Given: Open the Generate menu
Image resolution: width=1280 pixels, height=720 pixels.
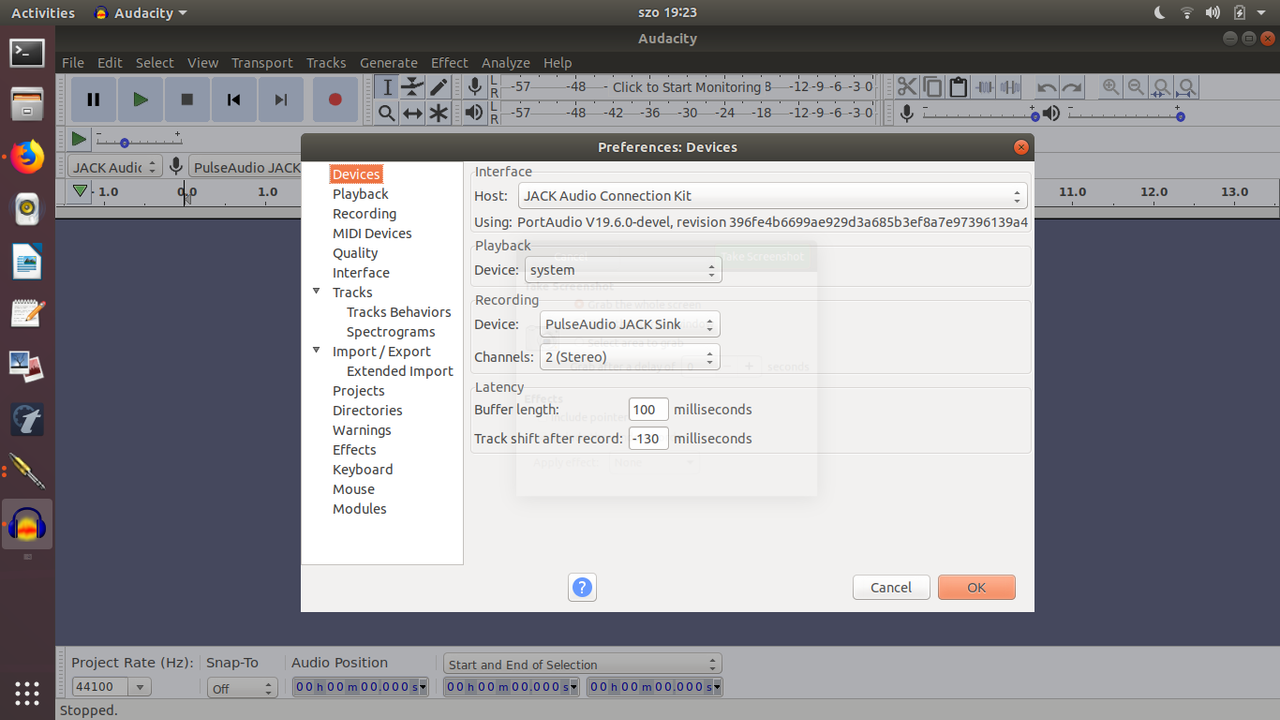Looking at the screenshot, I should tap(389, 62).
